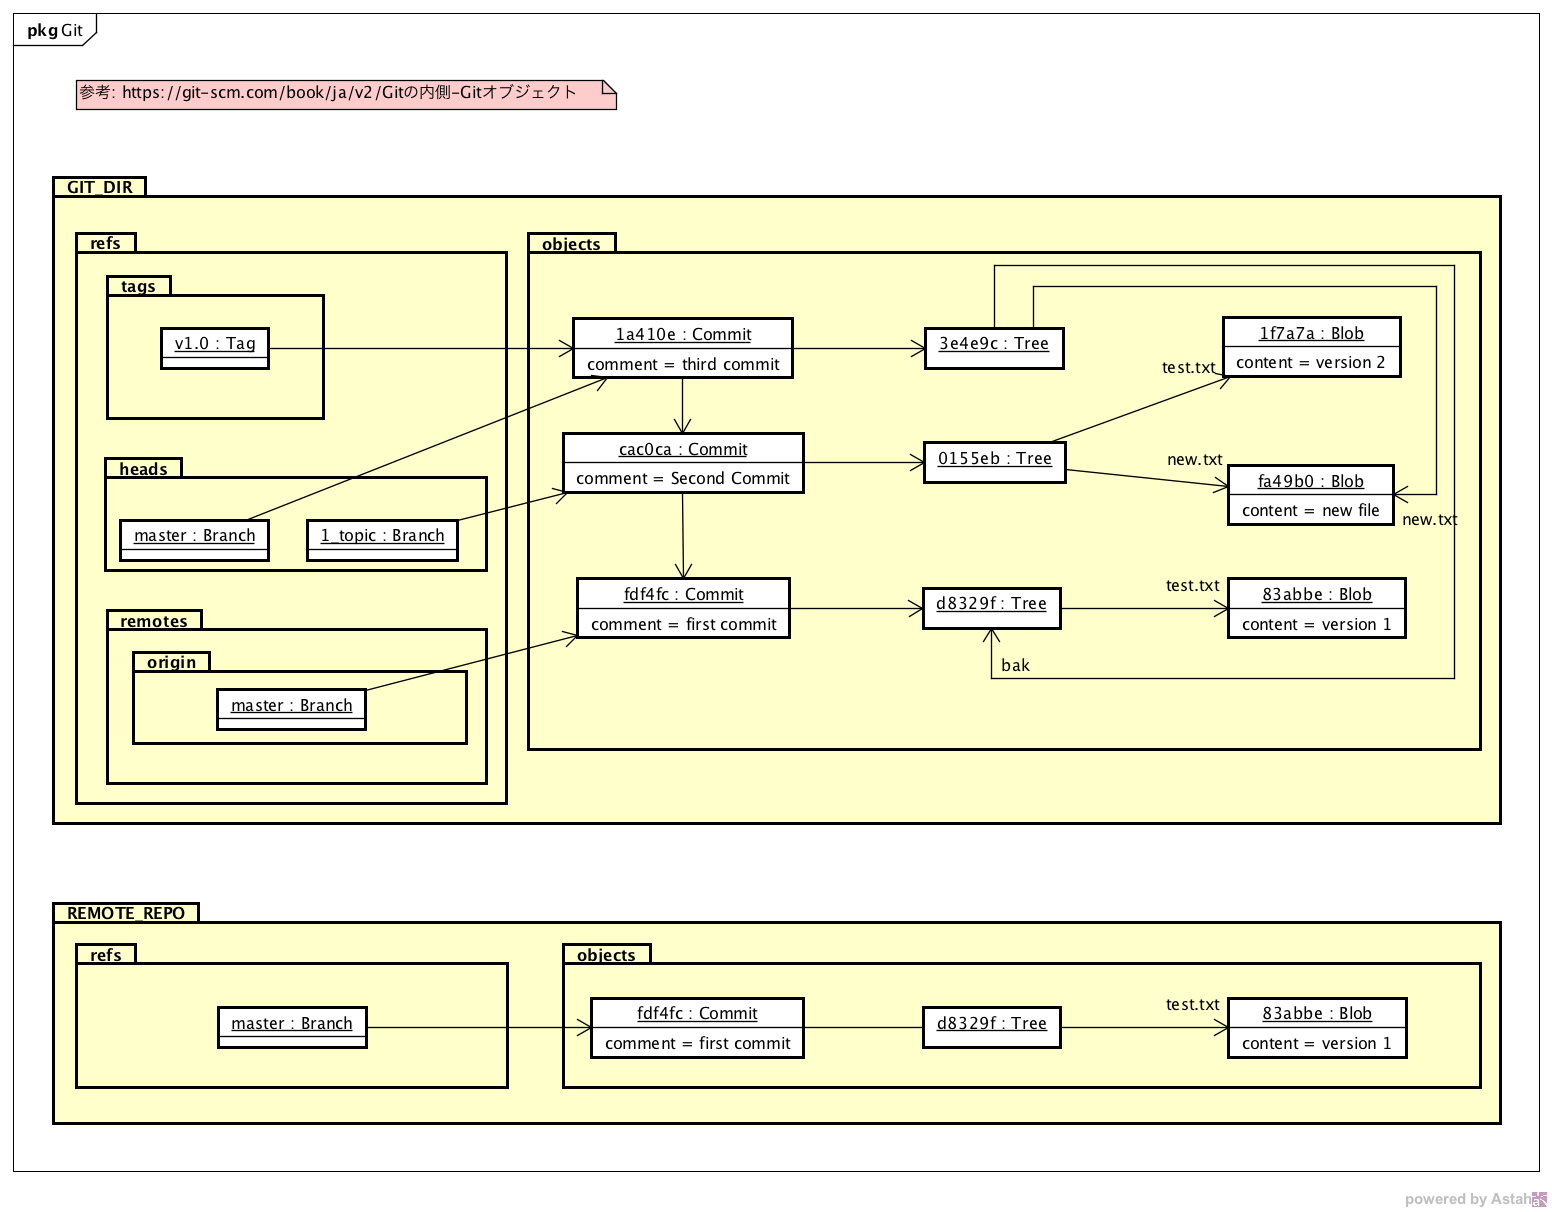Select the REMOTE_REPO package tab label
Viewport: 1552px width, 1212px height.
coord(125,912)
